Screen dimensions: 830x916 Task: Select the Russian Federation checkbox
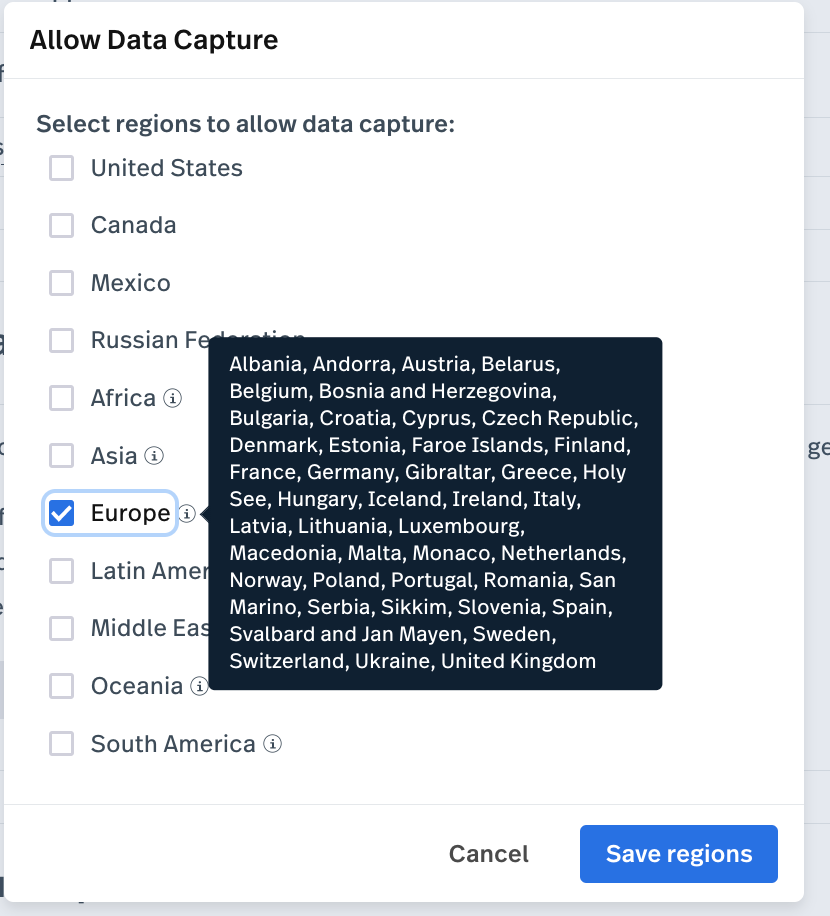tap(61, 341)
